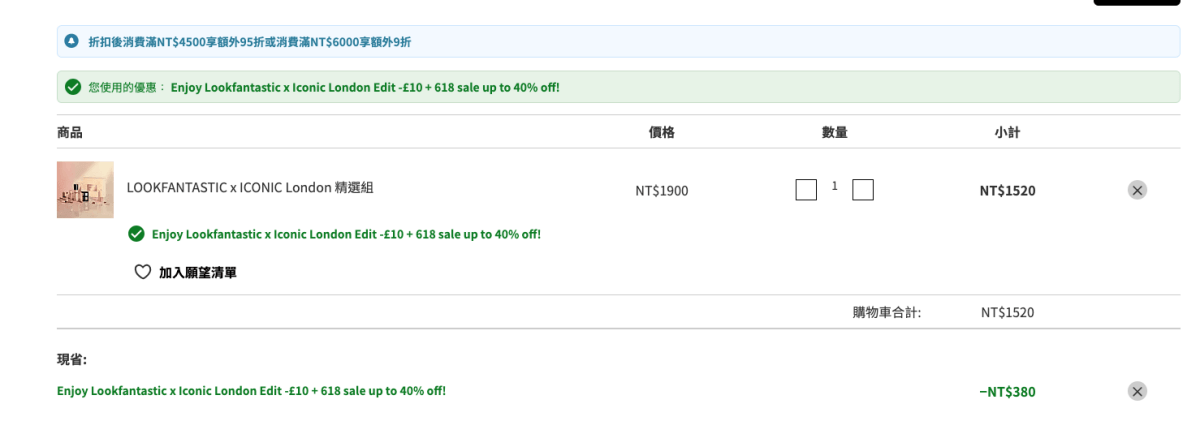1200x421 pixels.
Task: Open the LOOKFANTASTIC x ICONIC London 精選組 link
Action: coord(250,187)
